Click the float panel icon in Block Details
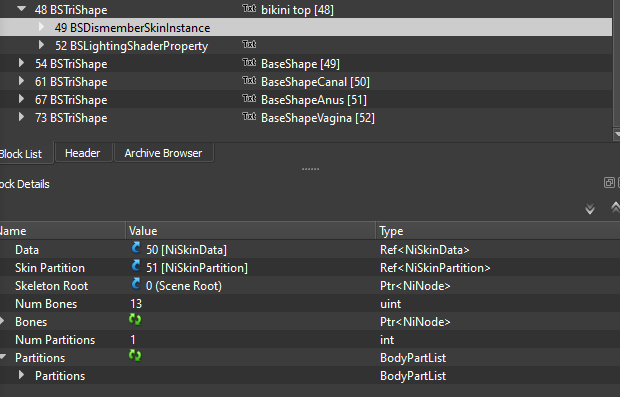The width and height of the screenshot is (620, 397). tap(609, 183)
